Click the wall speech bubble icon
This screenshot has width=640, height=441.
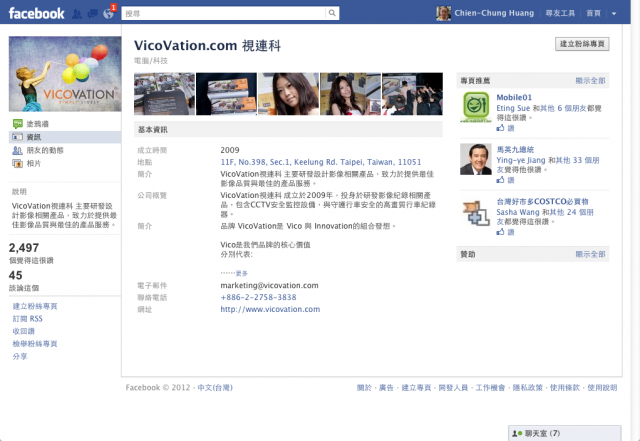tap(18, 124)
